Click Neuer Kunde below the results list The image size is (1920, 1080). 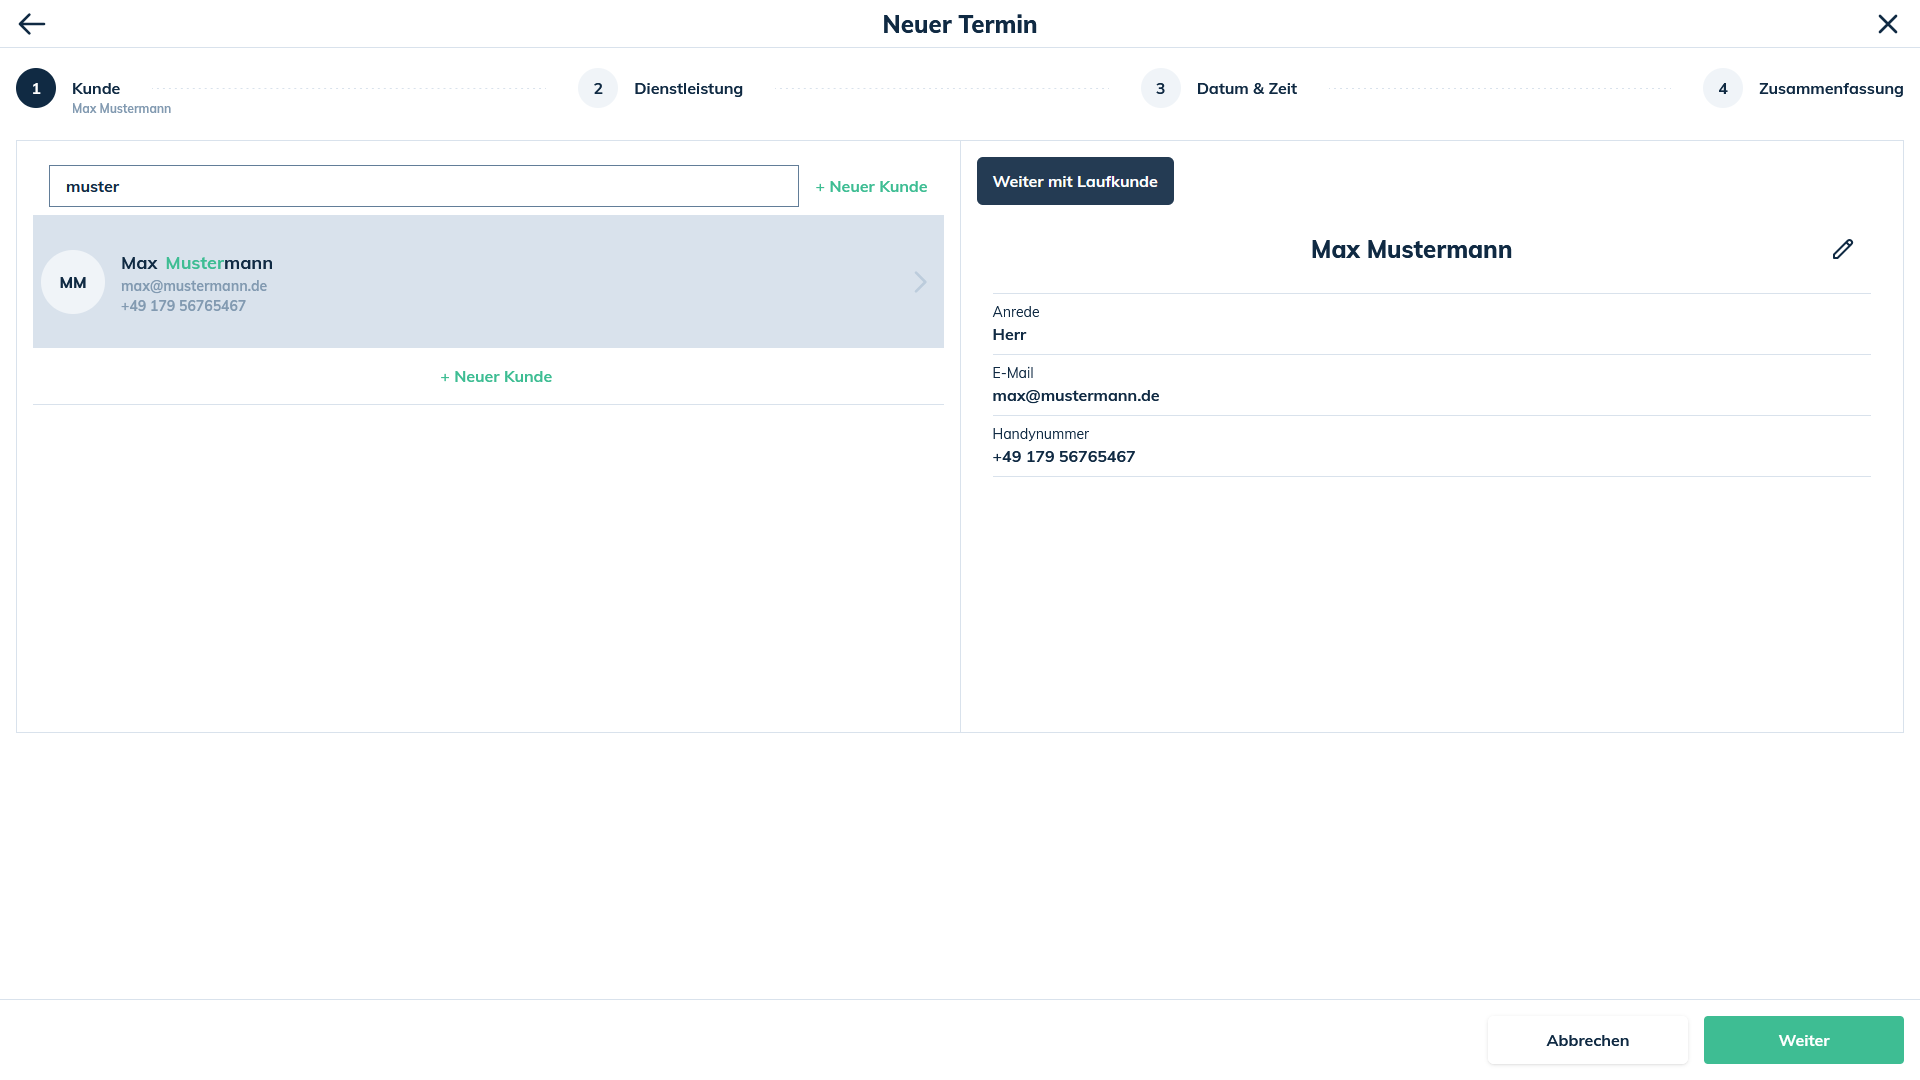496,376
